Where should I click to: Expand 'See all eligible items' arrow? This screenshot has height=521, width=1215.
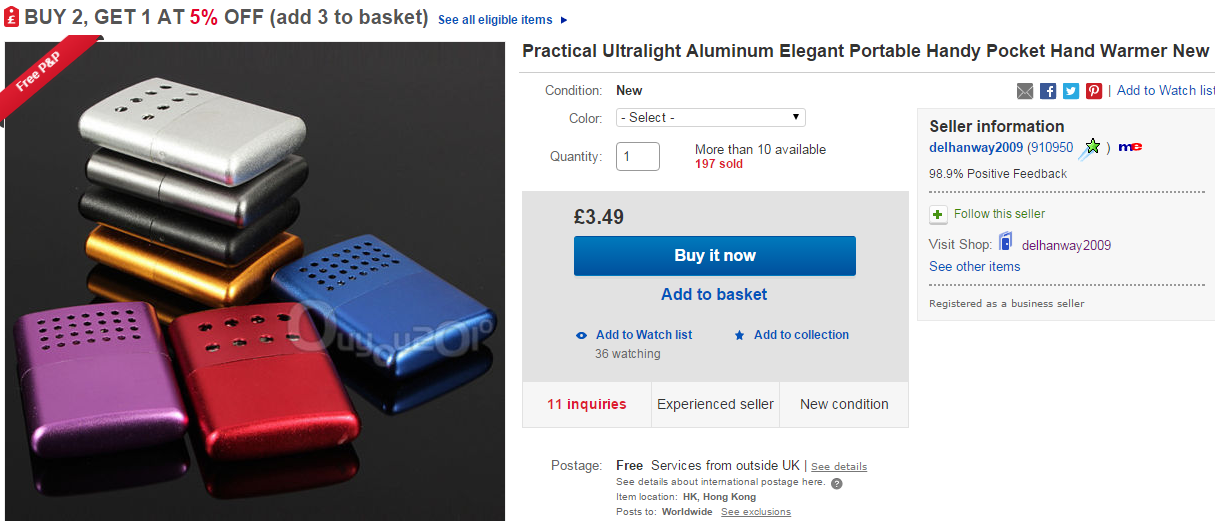pyautogui.click(x=564, y=20)
